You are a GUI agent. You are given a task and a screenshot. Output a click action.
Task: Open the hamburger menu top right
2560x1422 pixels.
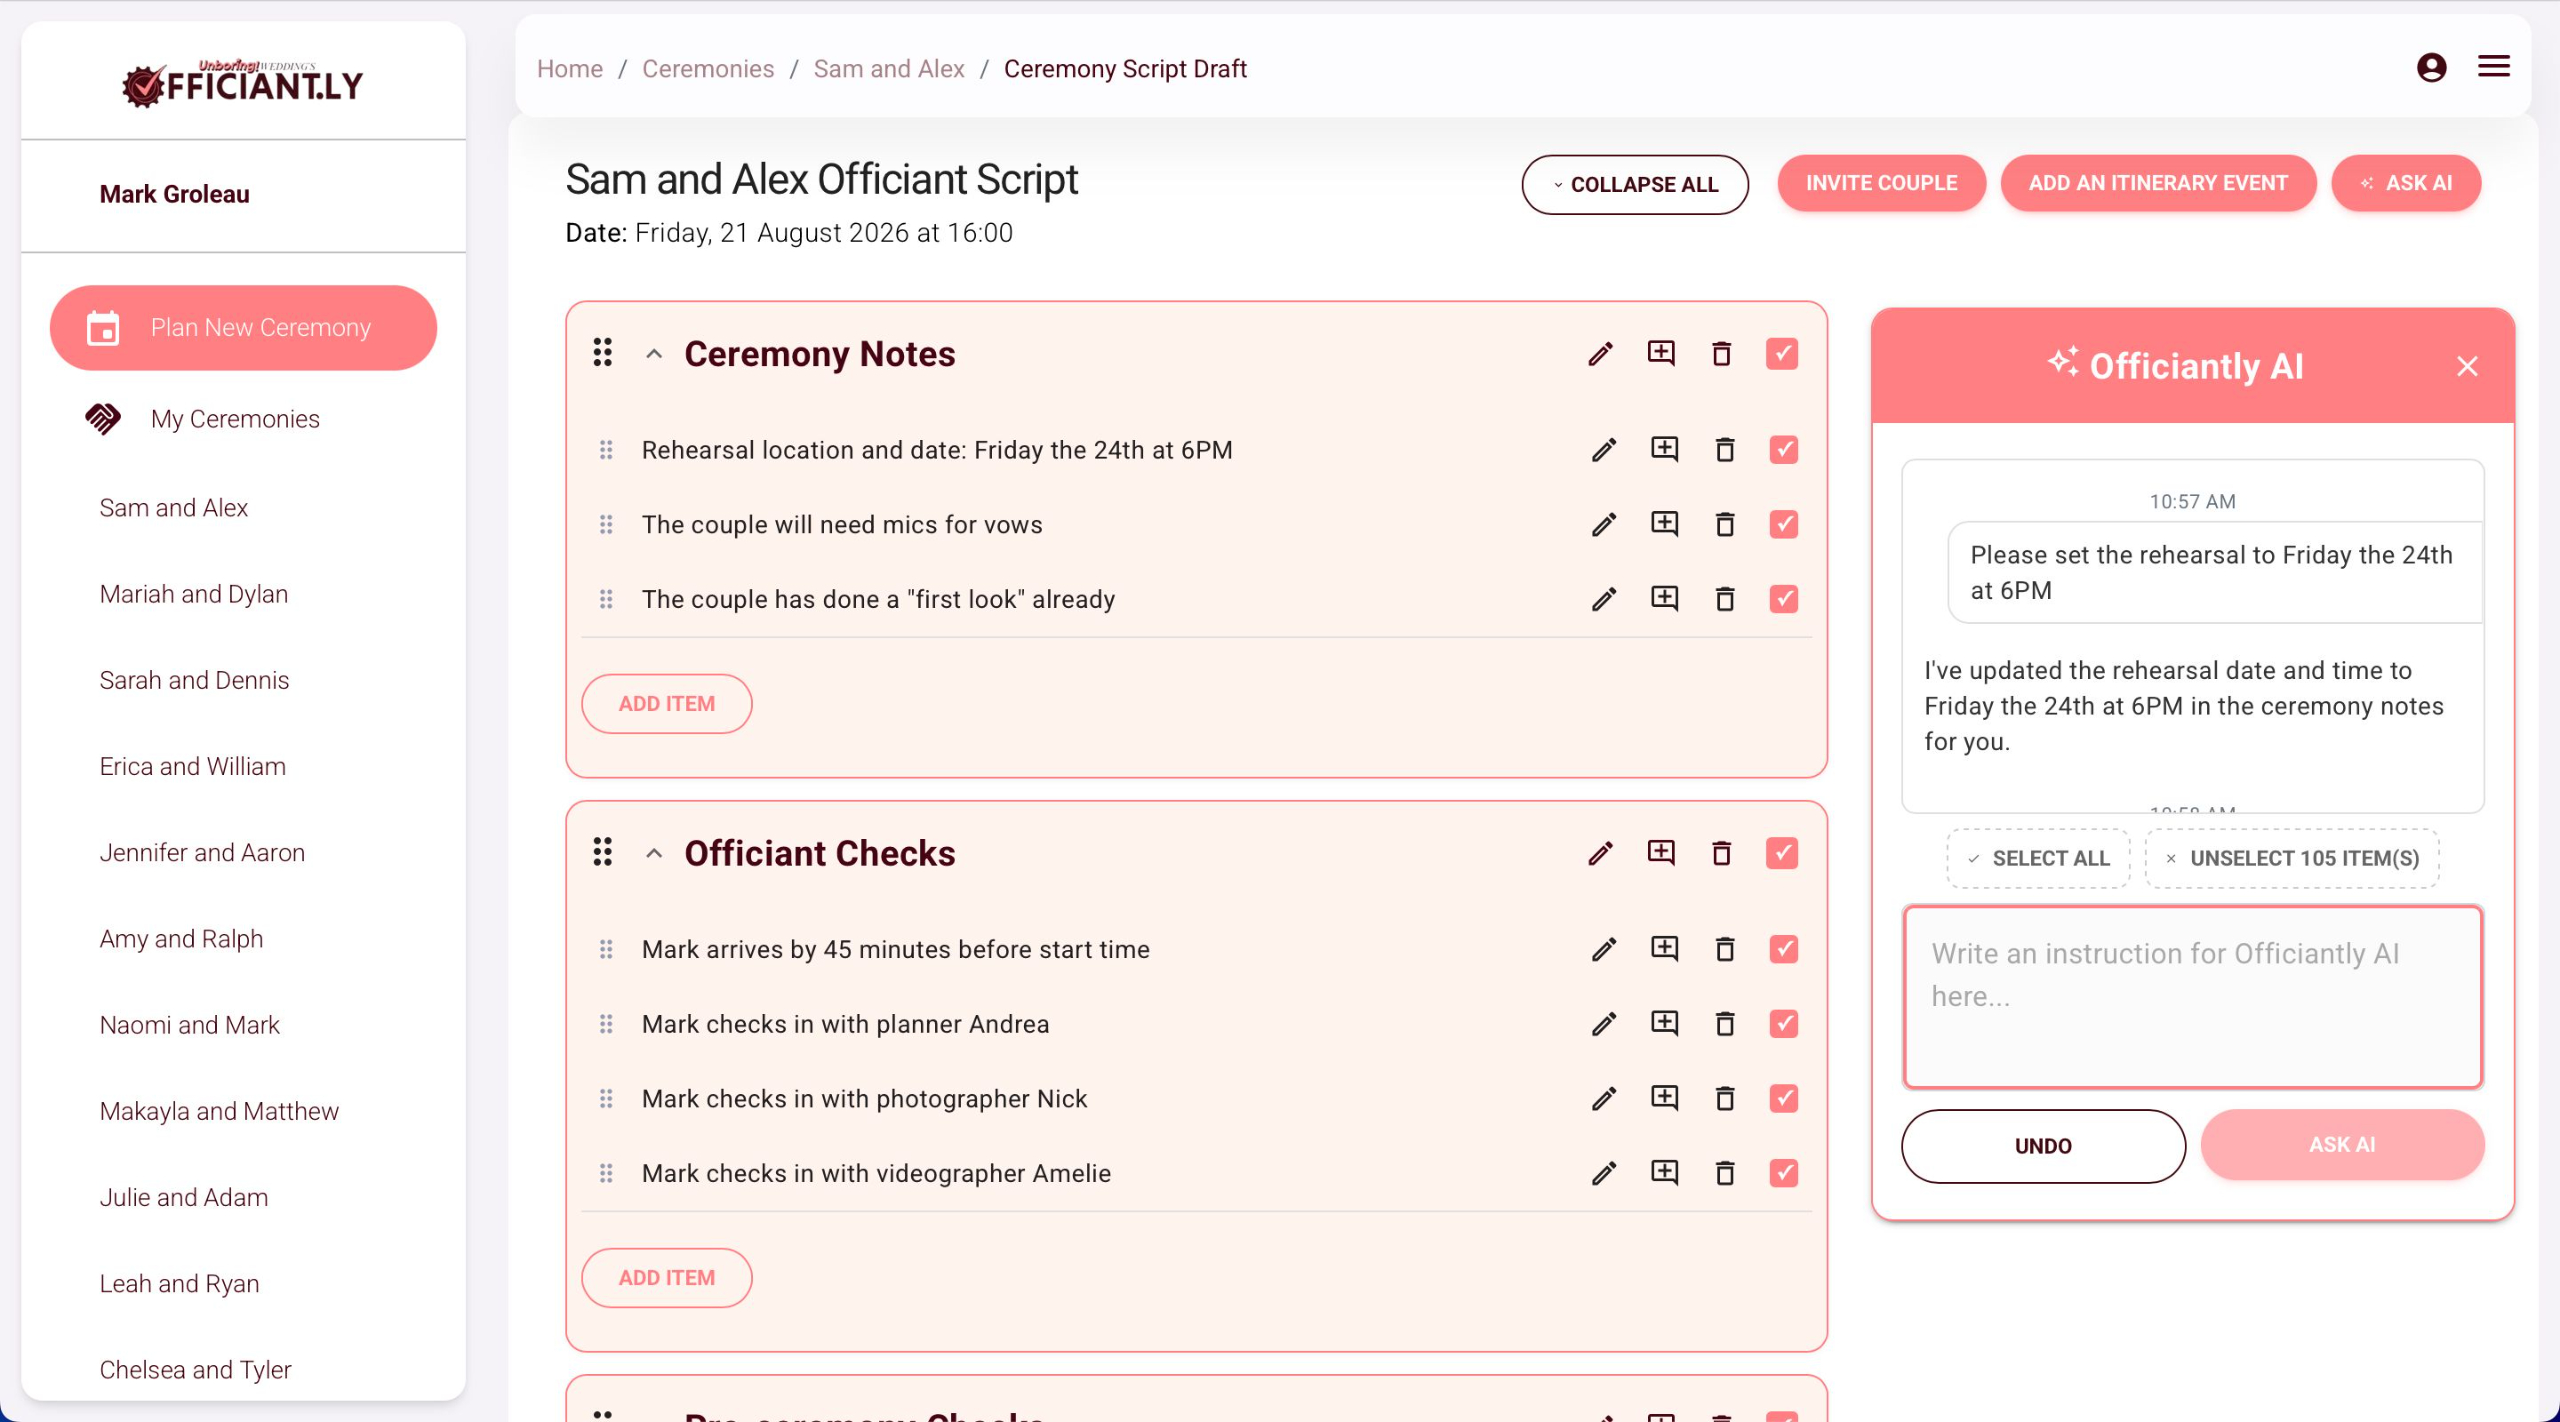click(x=2493, y=67)
